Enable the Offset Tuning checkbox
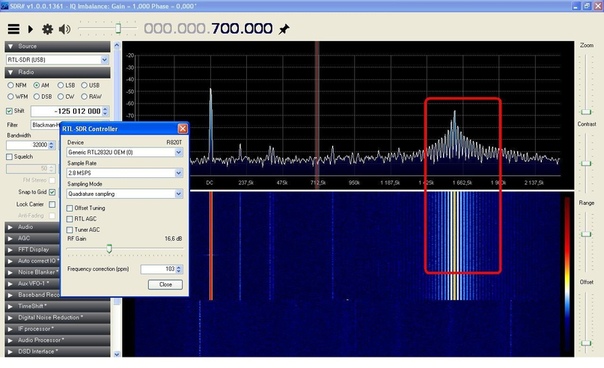The width and height of the screenshot is (604, 368). (x=70, y=208)
